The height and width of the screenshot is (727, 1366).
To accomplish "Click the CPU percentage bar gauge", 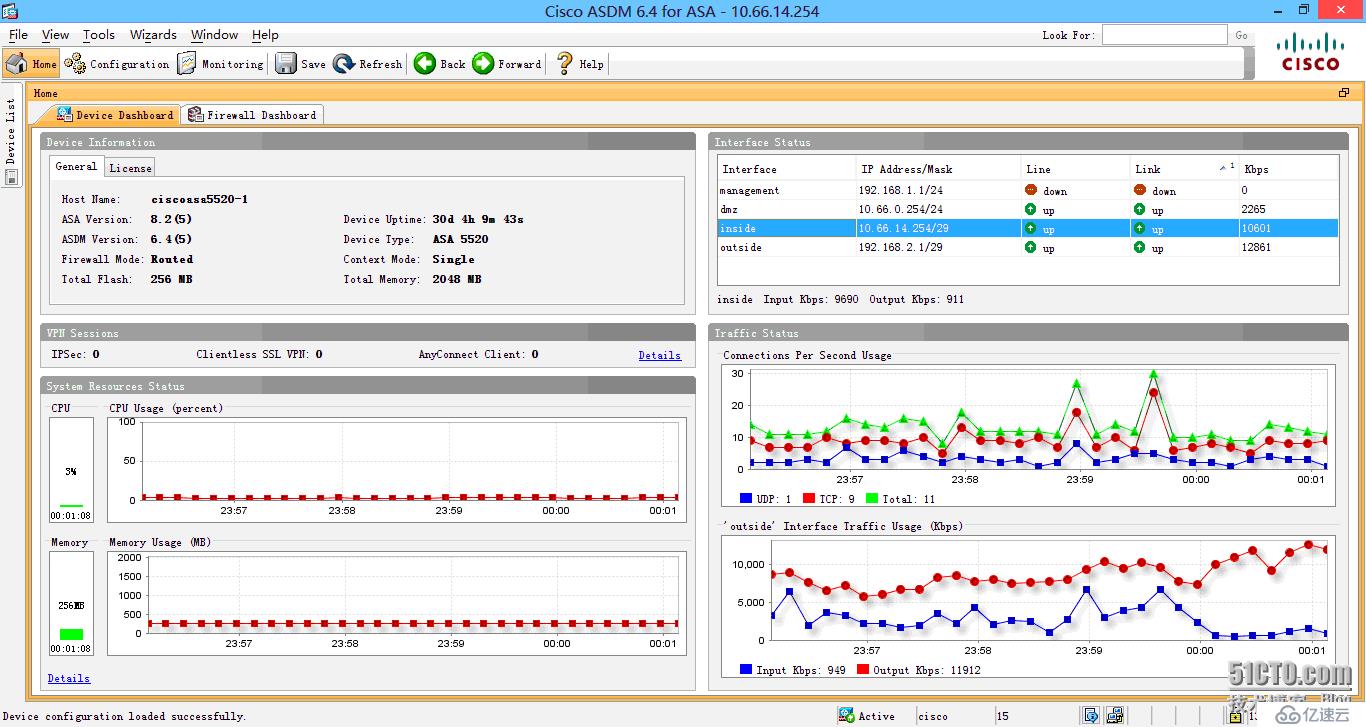I will (71, 470).
